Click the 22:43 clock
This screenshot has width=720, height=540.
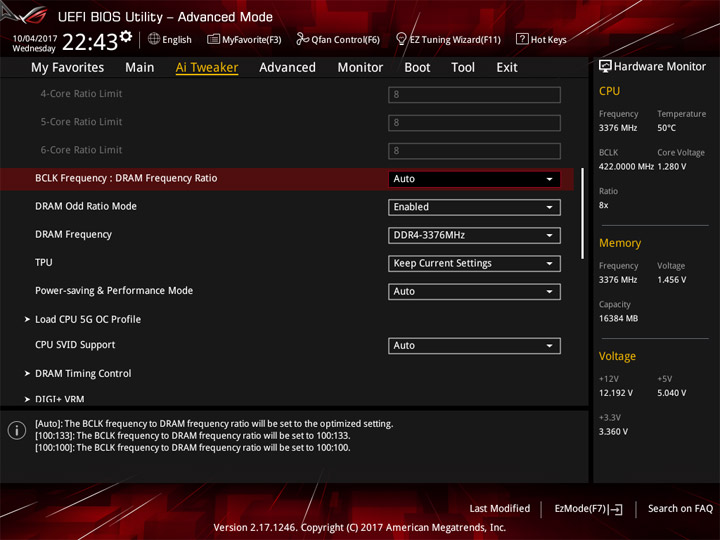pyautogui.click(x=90, y=42)
